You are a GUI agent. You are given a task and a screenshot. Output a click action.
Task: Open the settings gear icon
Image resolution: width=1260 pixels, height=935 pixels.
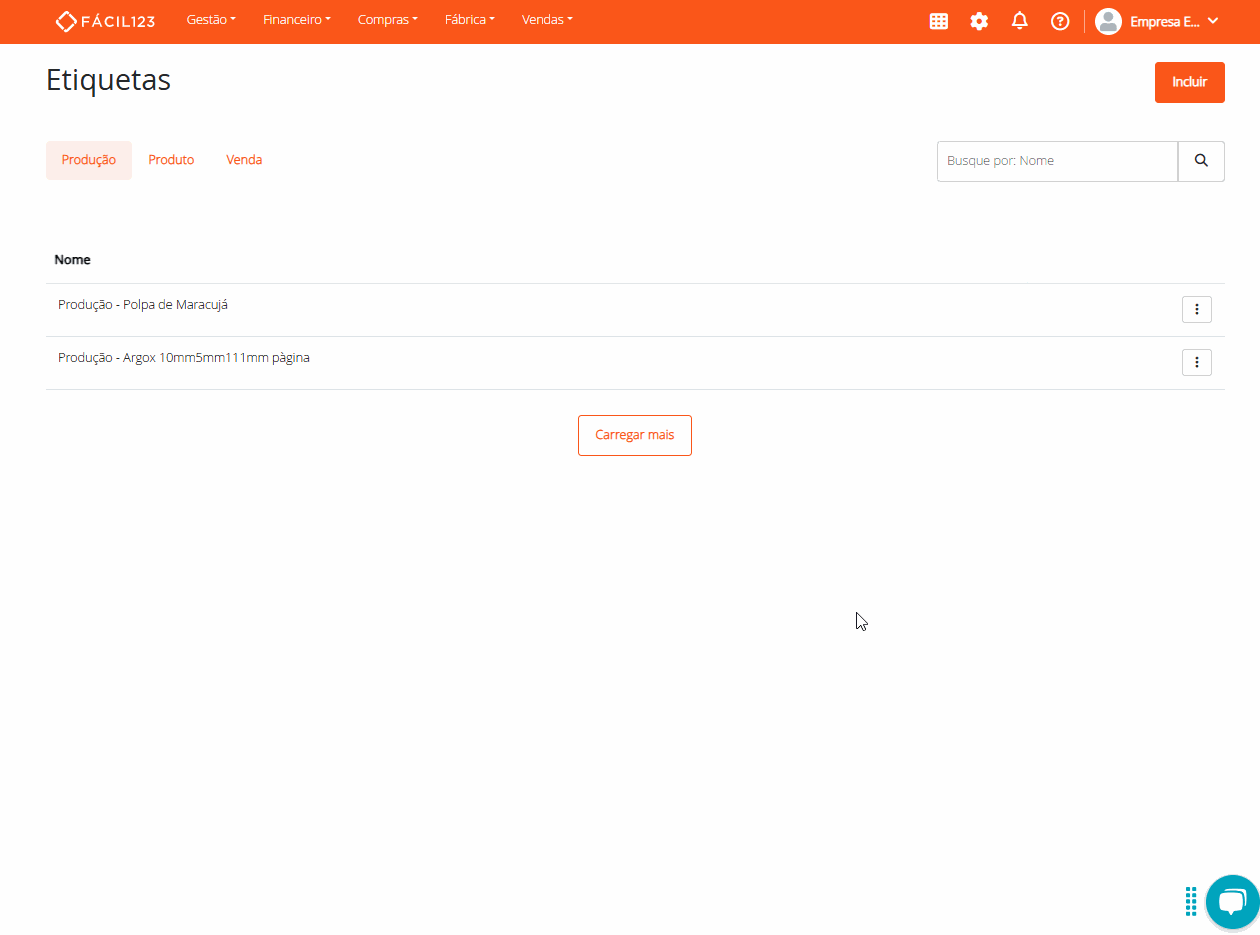point(979,21)
